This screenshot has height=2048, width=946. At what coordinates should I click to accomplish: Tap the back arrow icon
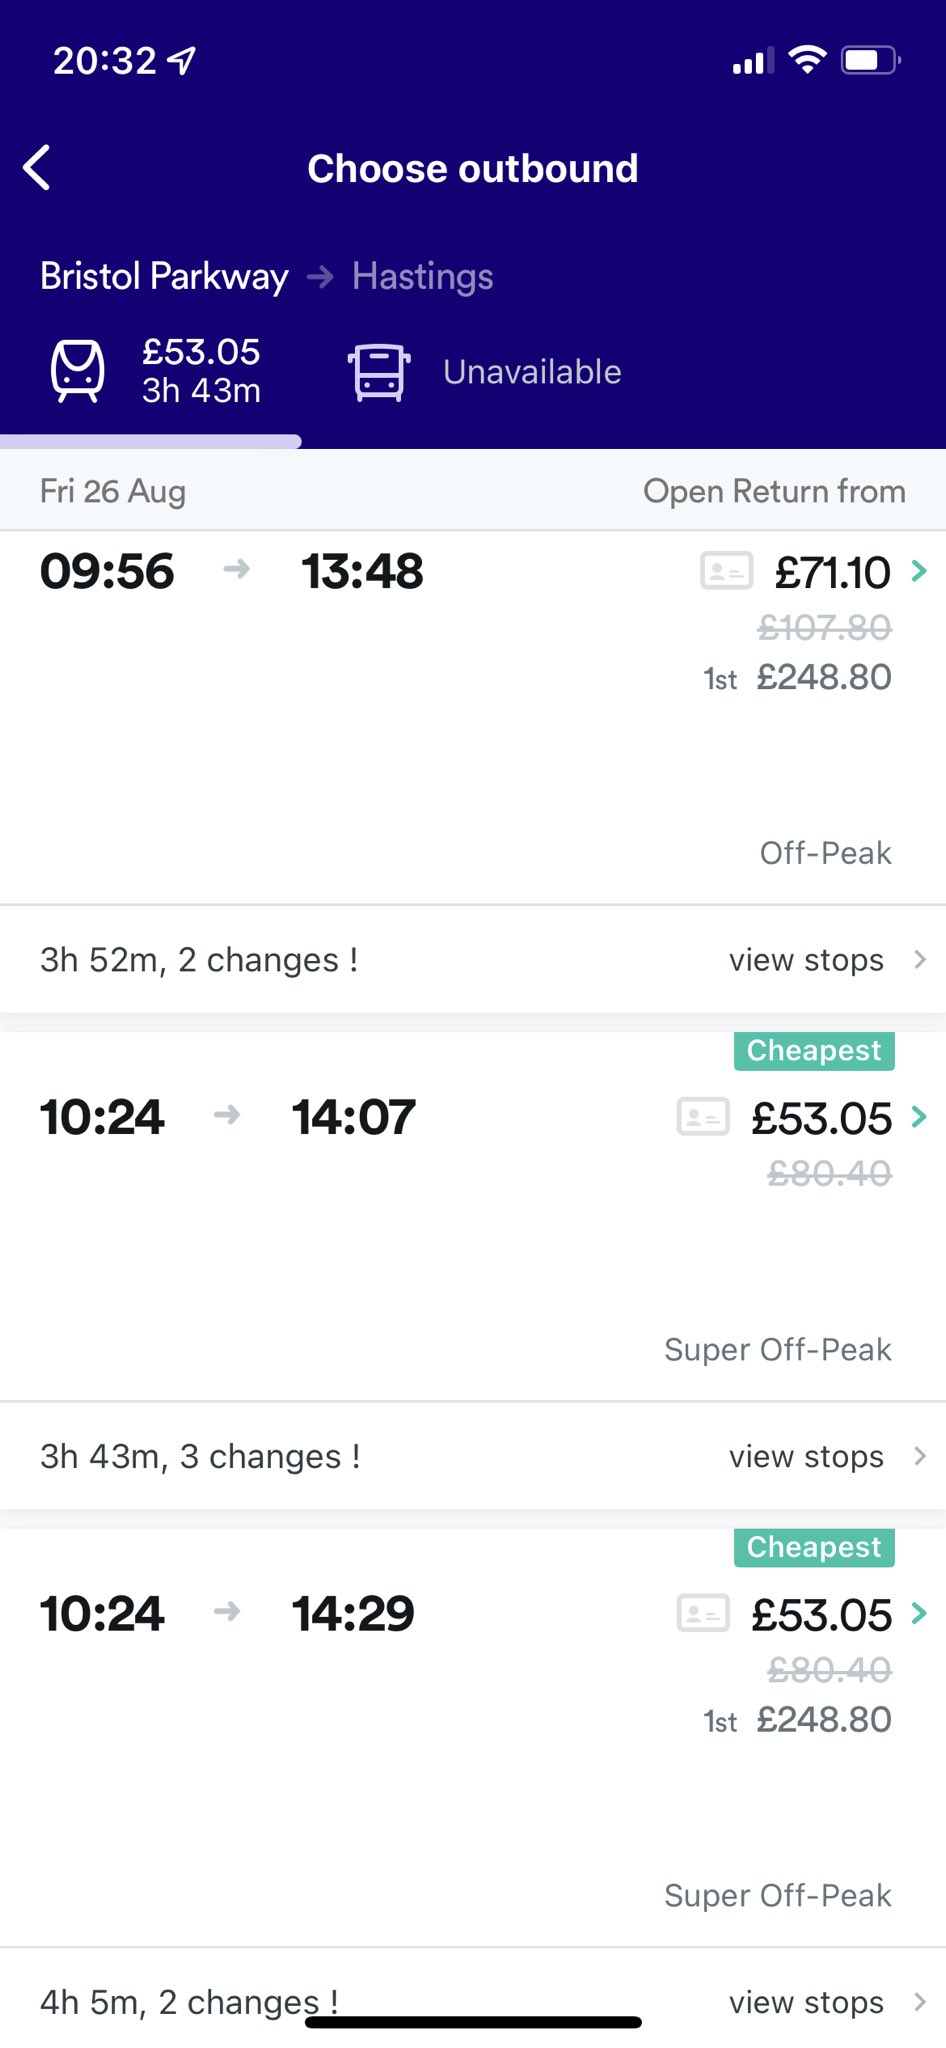pos(38,168)
